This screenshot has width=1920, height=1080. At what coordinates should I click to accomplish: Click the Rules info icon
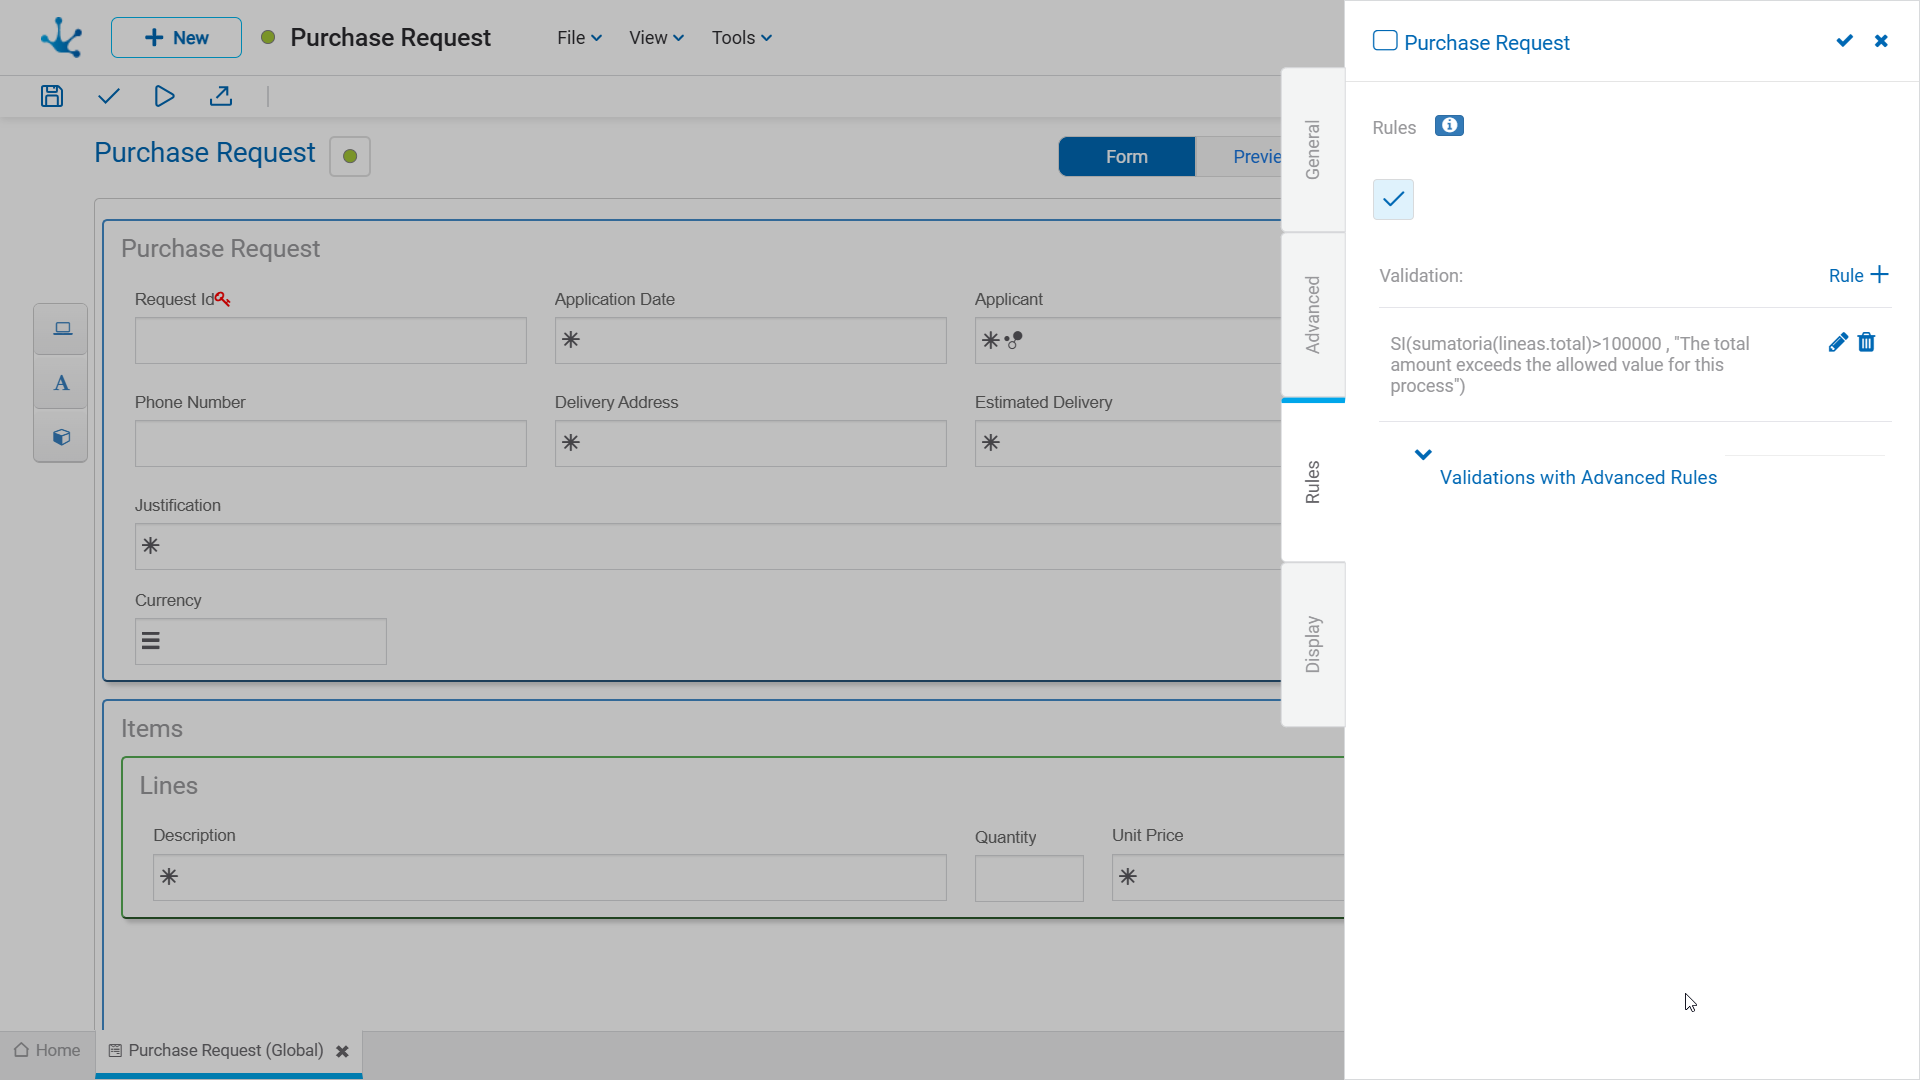[x=1449, y=126]
